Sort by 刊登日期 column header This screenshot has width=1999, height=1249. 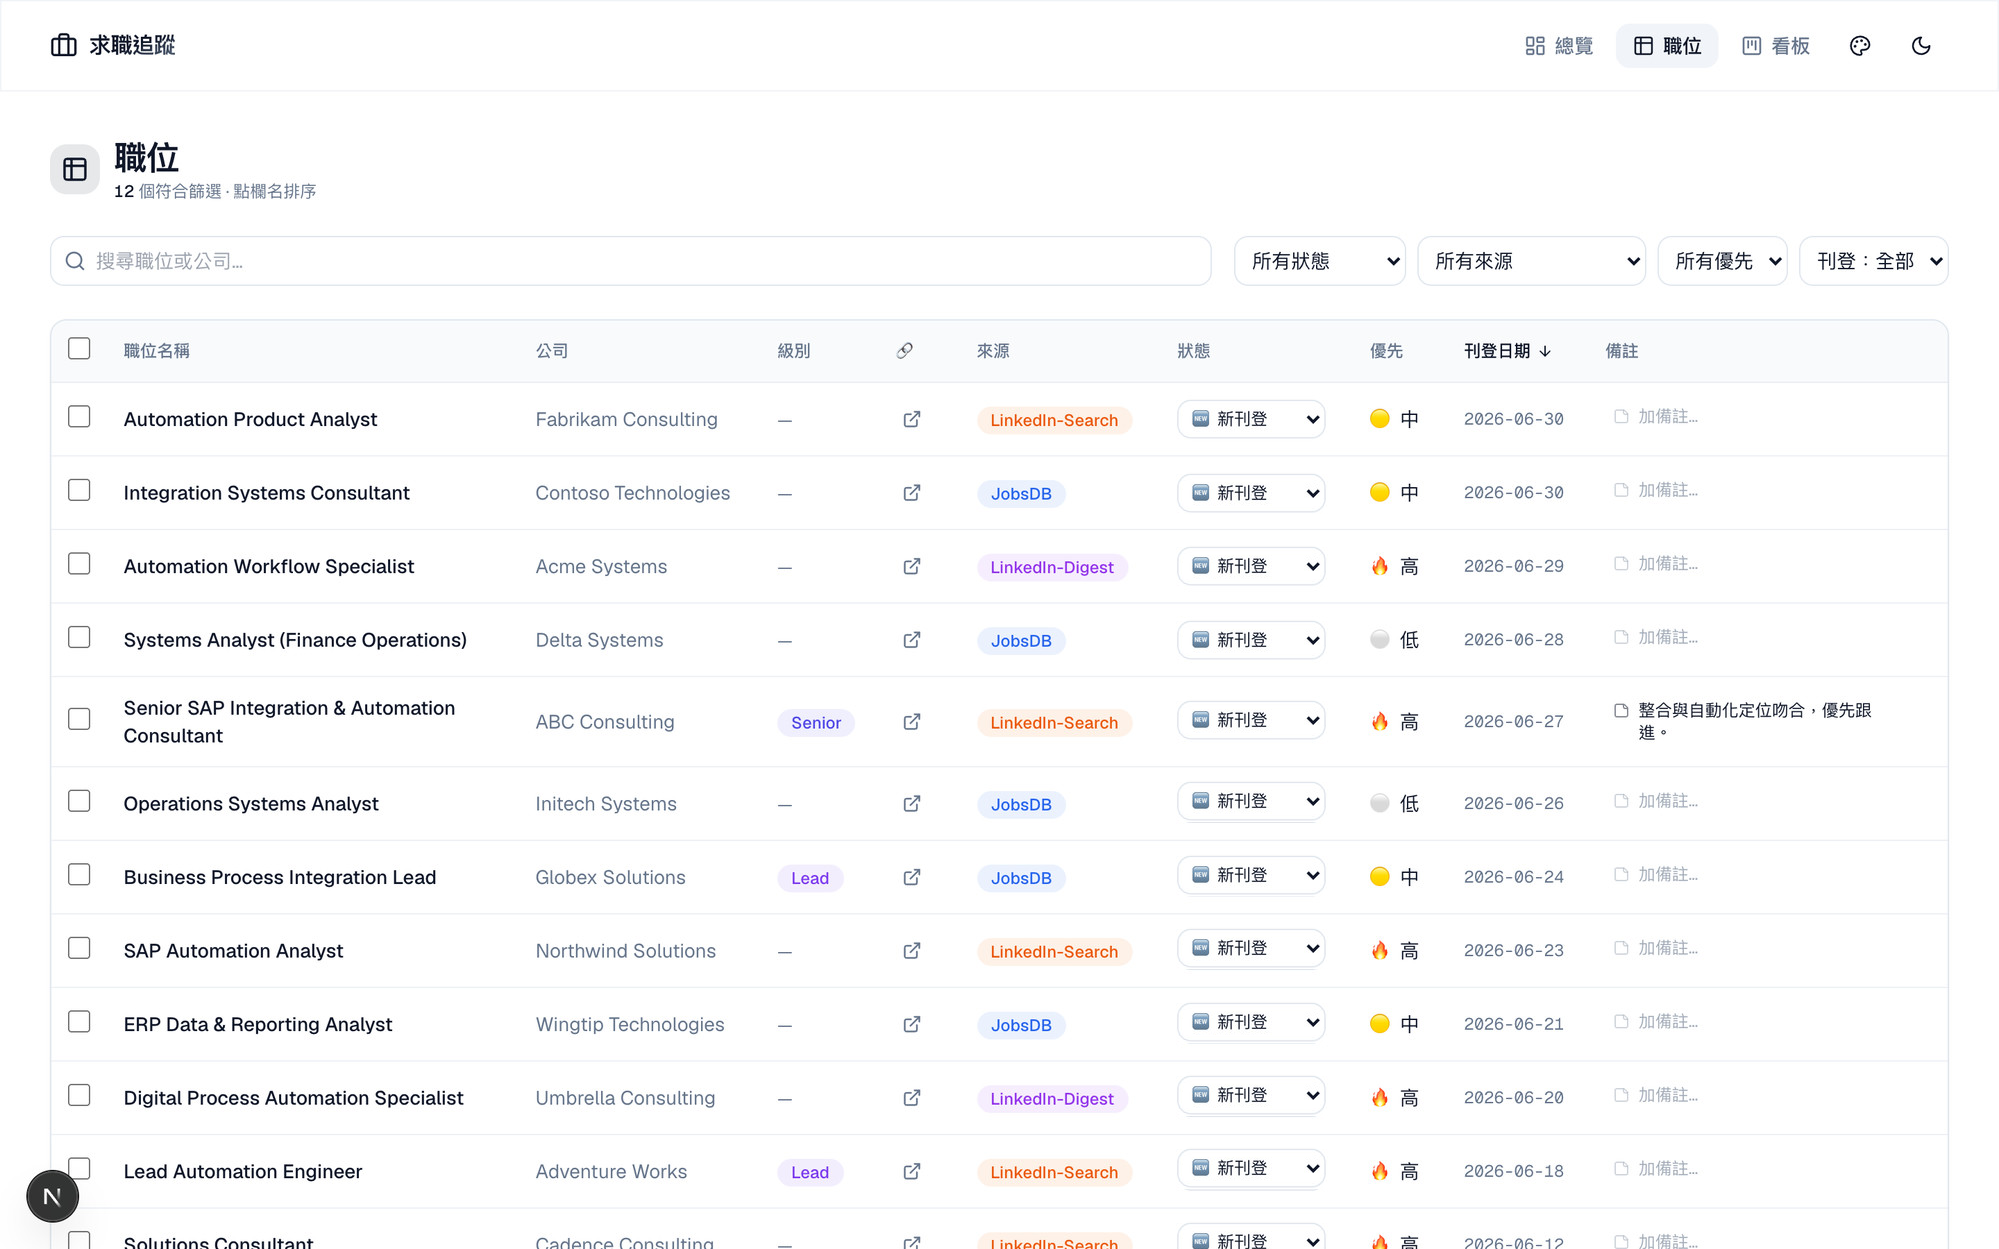tap(1507, 351)
